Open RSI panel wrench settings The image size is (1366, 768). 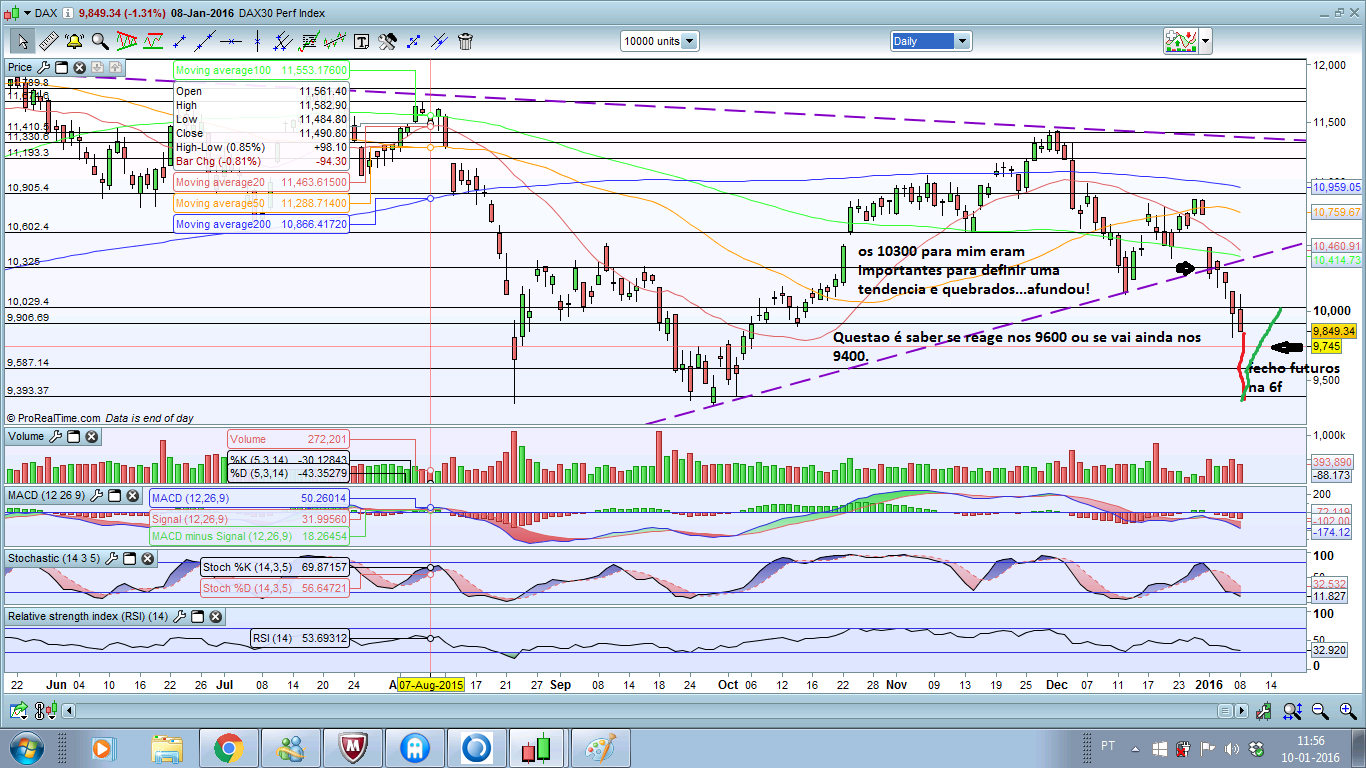tap(179, 617)
